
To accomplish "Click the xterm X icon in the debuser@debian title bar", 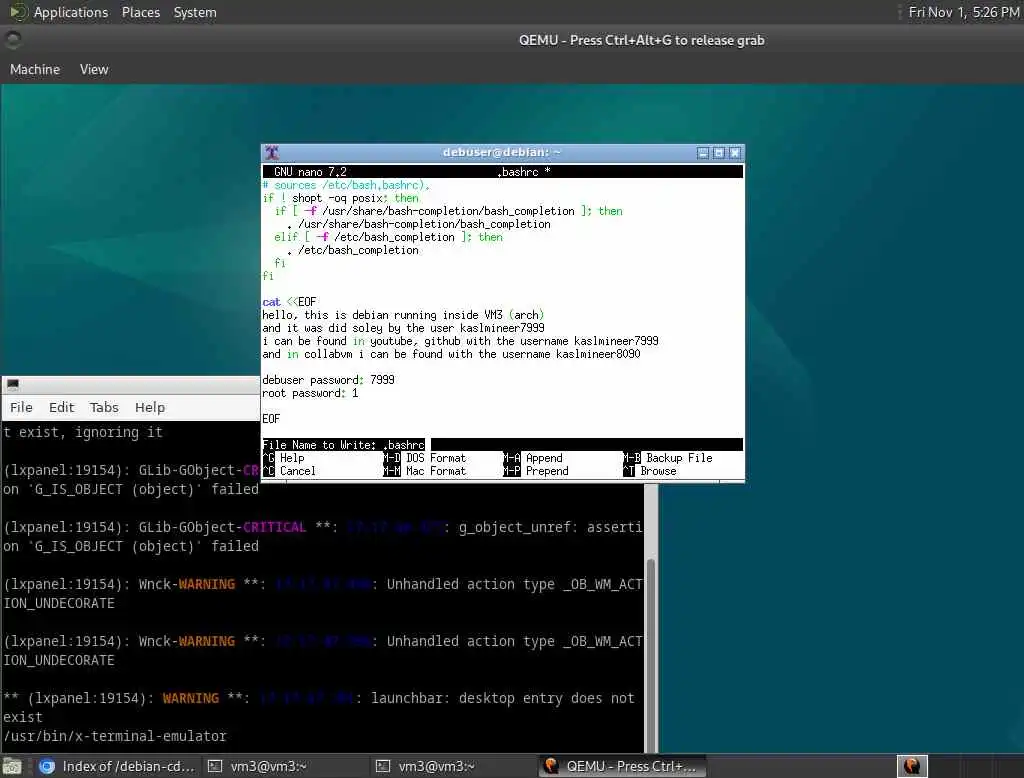I will pyautogui.click(x=272, y=152).
